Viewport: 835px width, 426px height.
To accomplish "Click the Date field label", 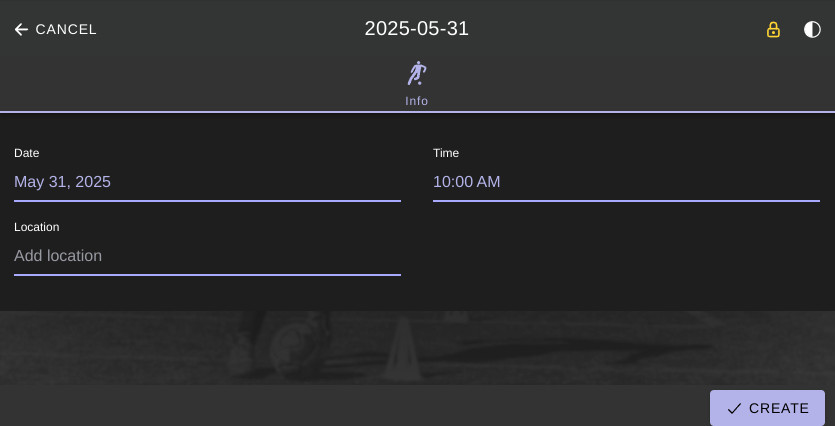I will click(27, 153).
